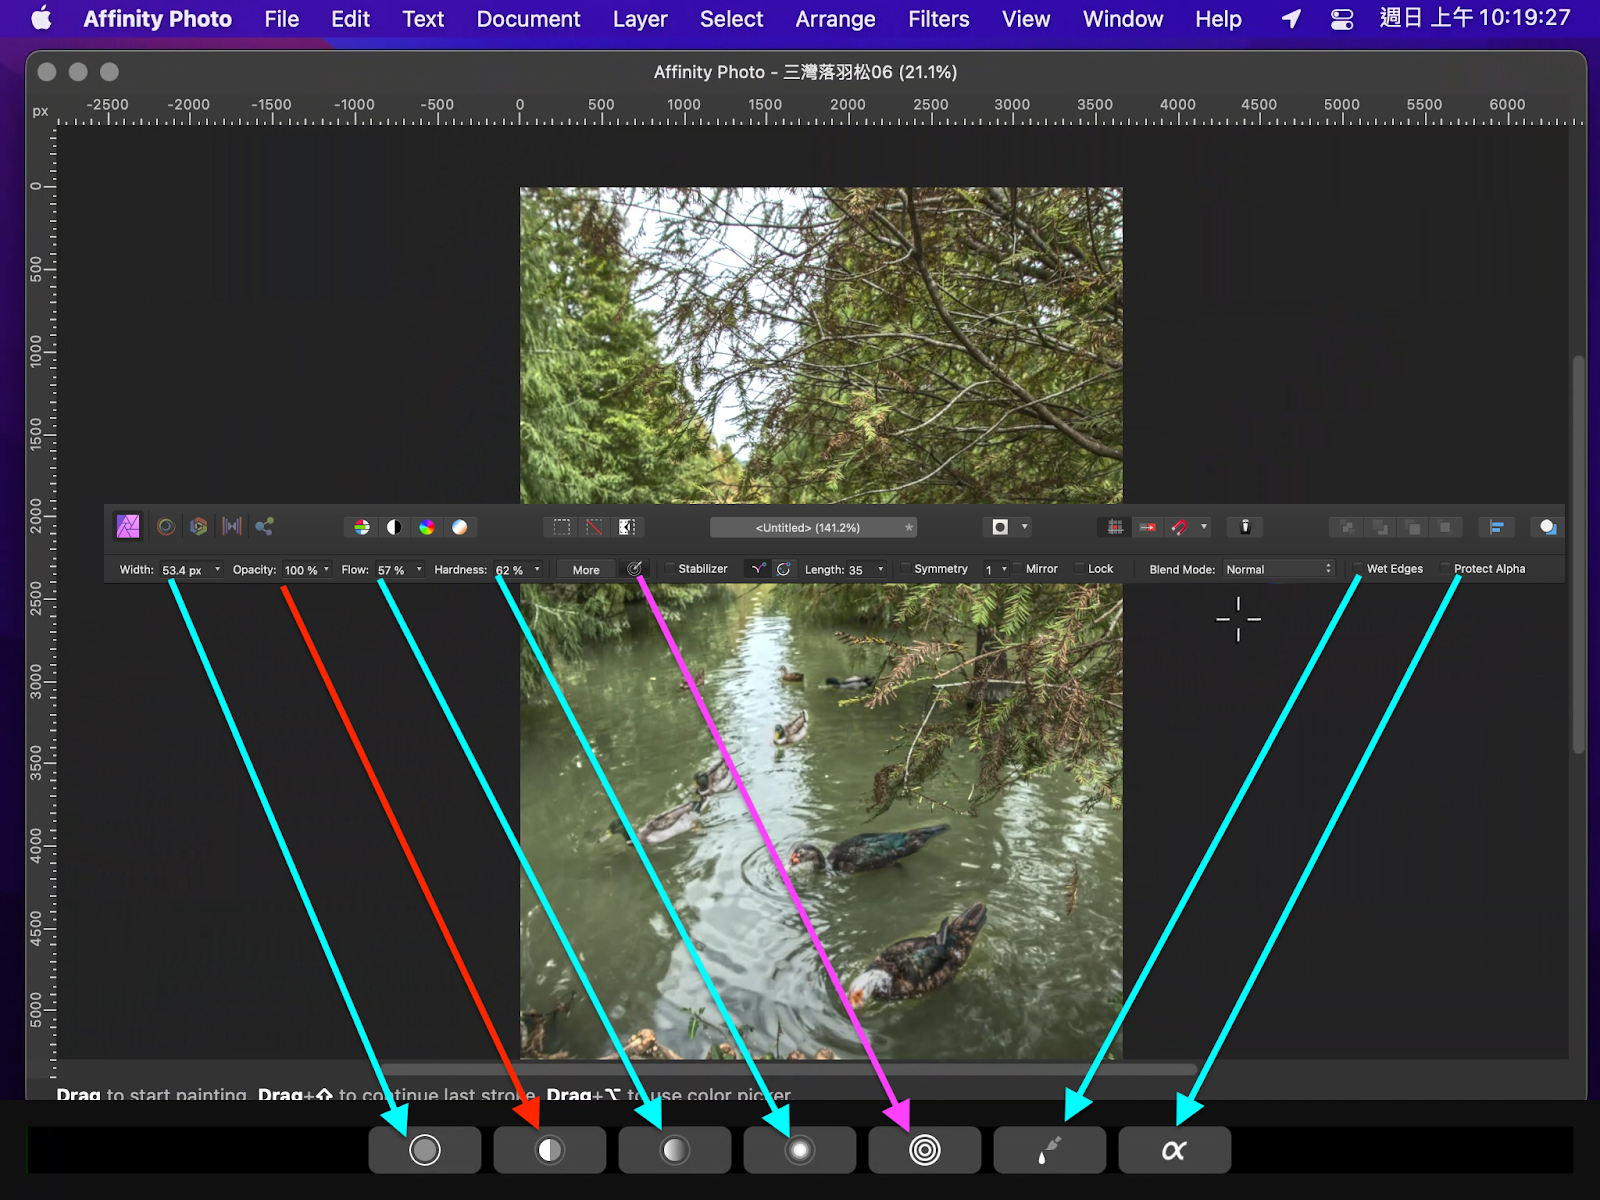1600x1200 pixels.
Task: Open the Arrange menu
Action: 836,19
